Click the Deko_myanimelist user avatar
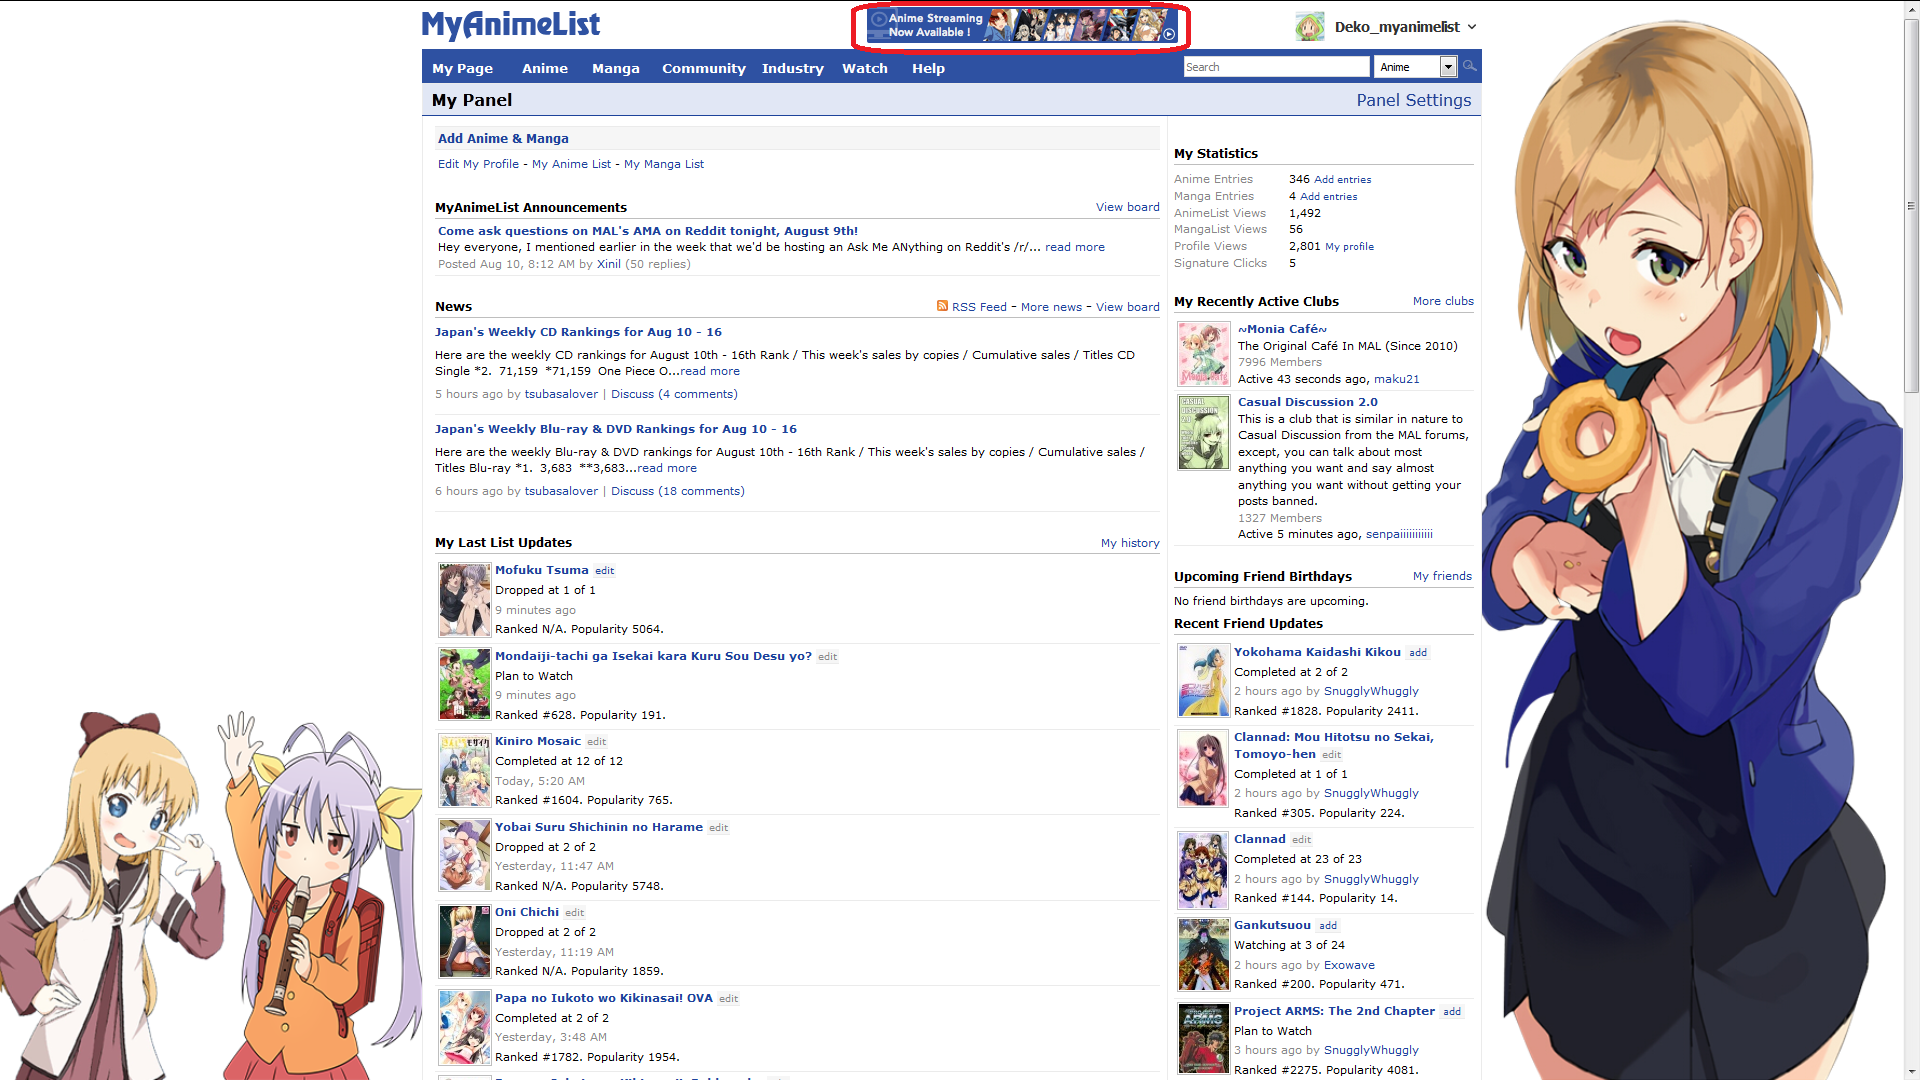 [x=1309, y=27]
